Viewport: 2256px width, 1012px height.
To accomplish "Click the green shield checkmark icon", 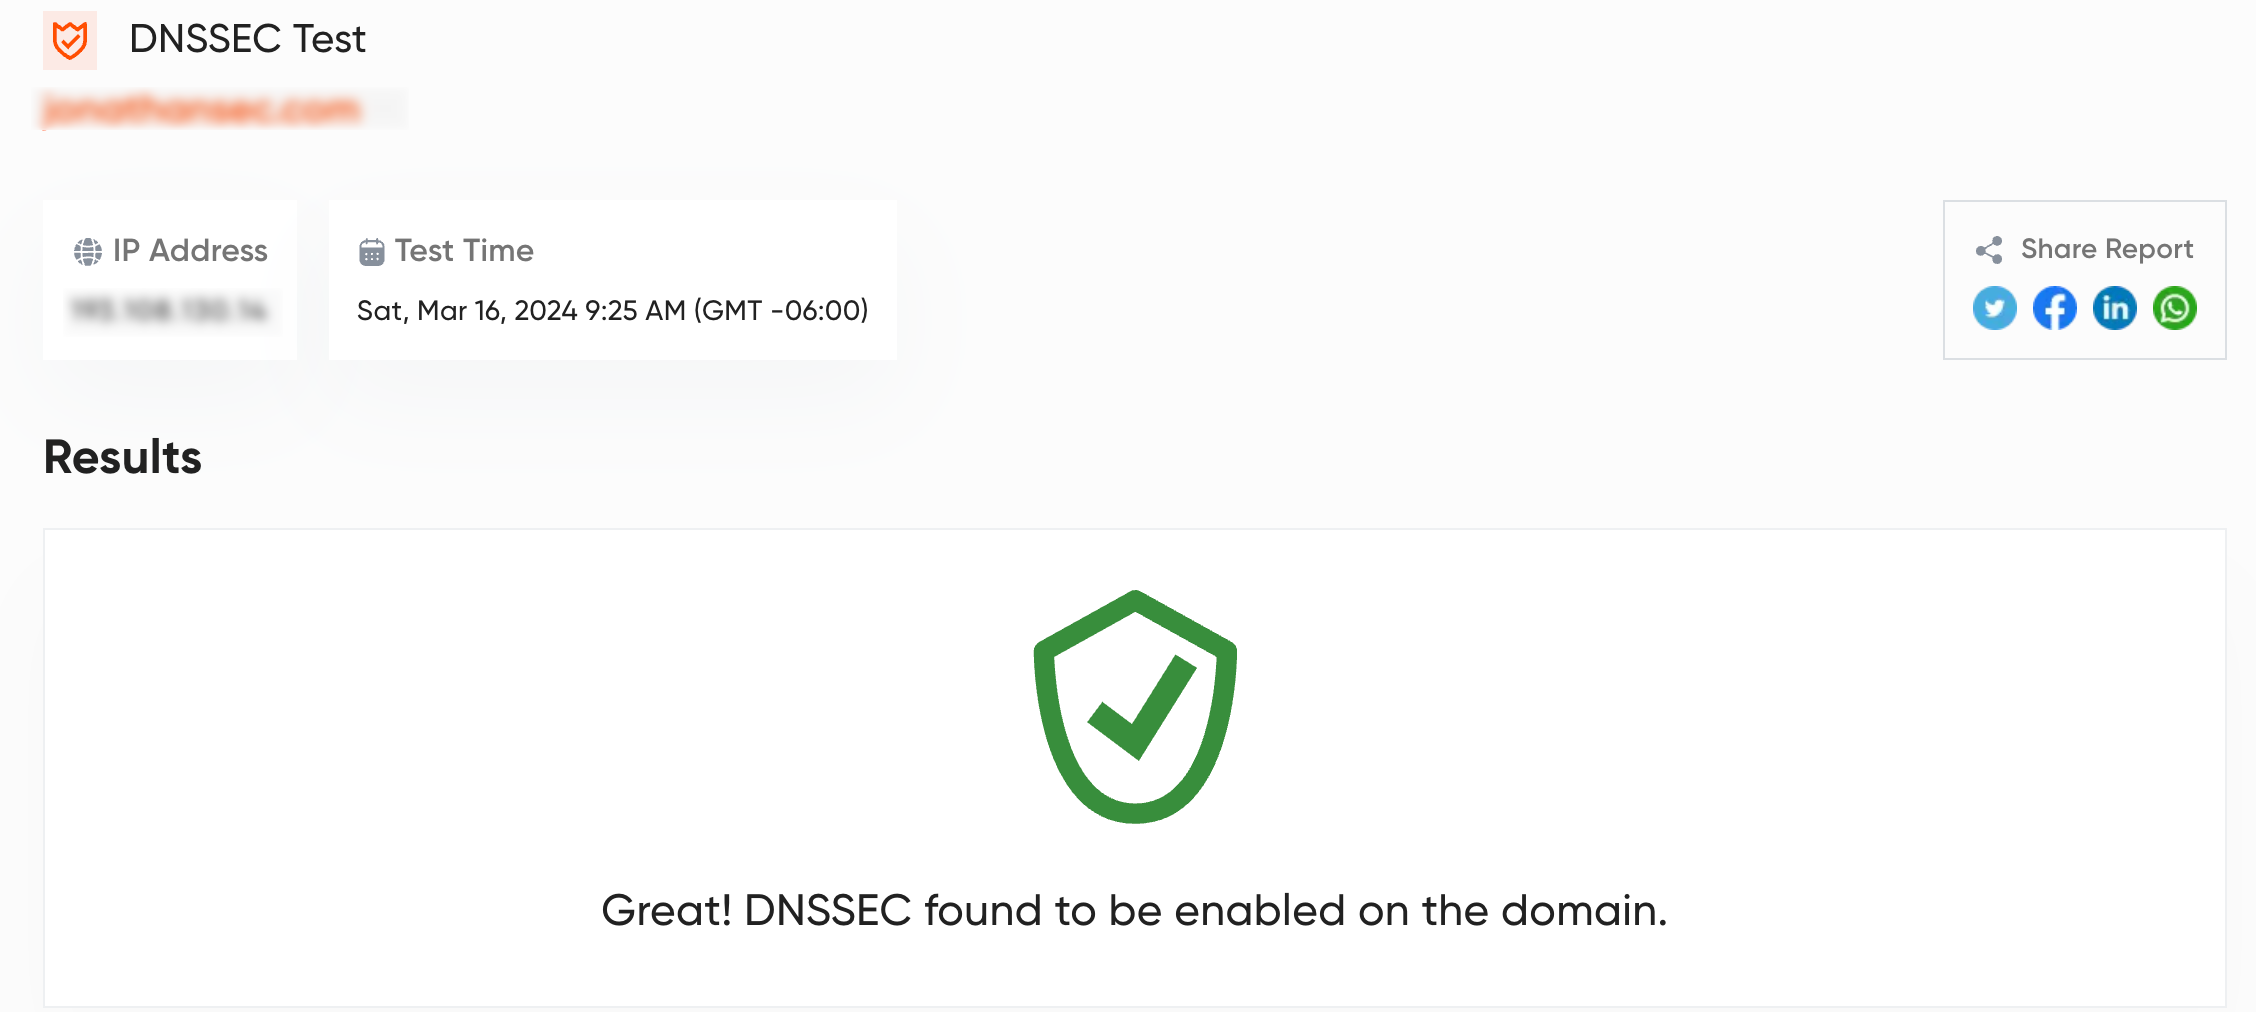I will 1135,707.
